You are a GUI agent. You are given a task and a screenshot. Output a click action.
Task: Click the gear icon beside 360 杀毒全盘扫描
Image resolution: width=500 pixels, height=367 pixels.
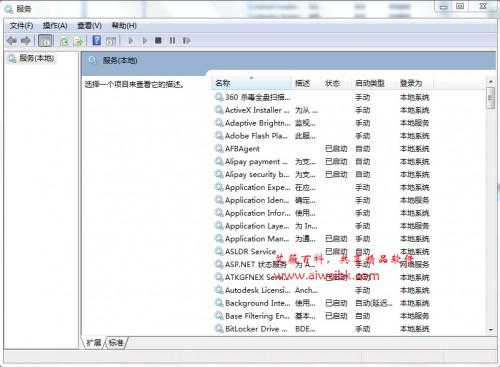point(219,97)
